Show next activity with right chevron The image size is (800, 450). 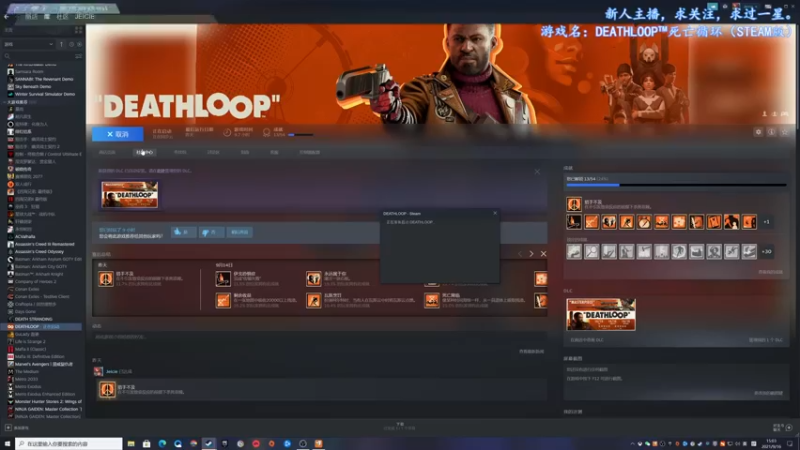pyautogui.click(x=531, y=254)
